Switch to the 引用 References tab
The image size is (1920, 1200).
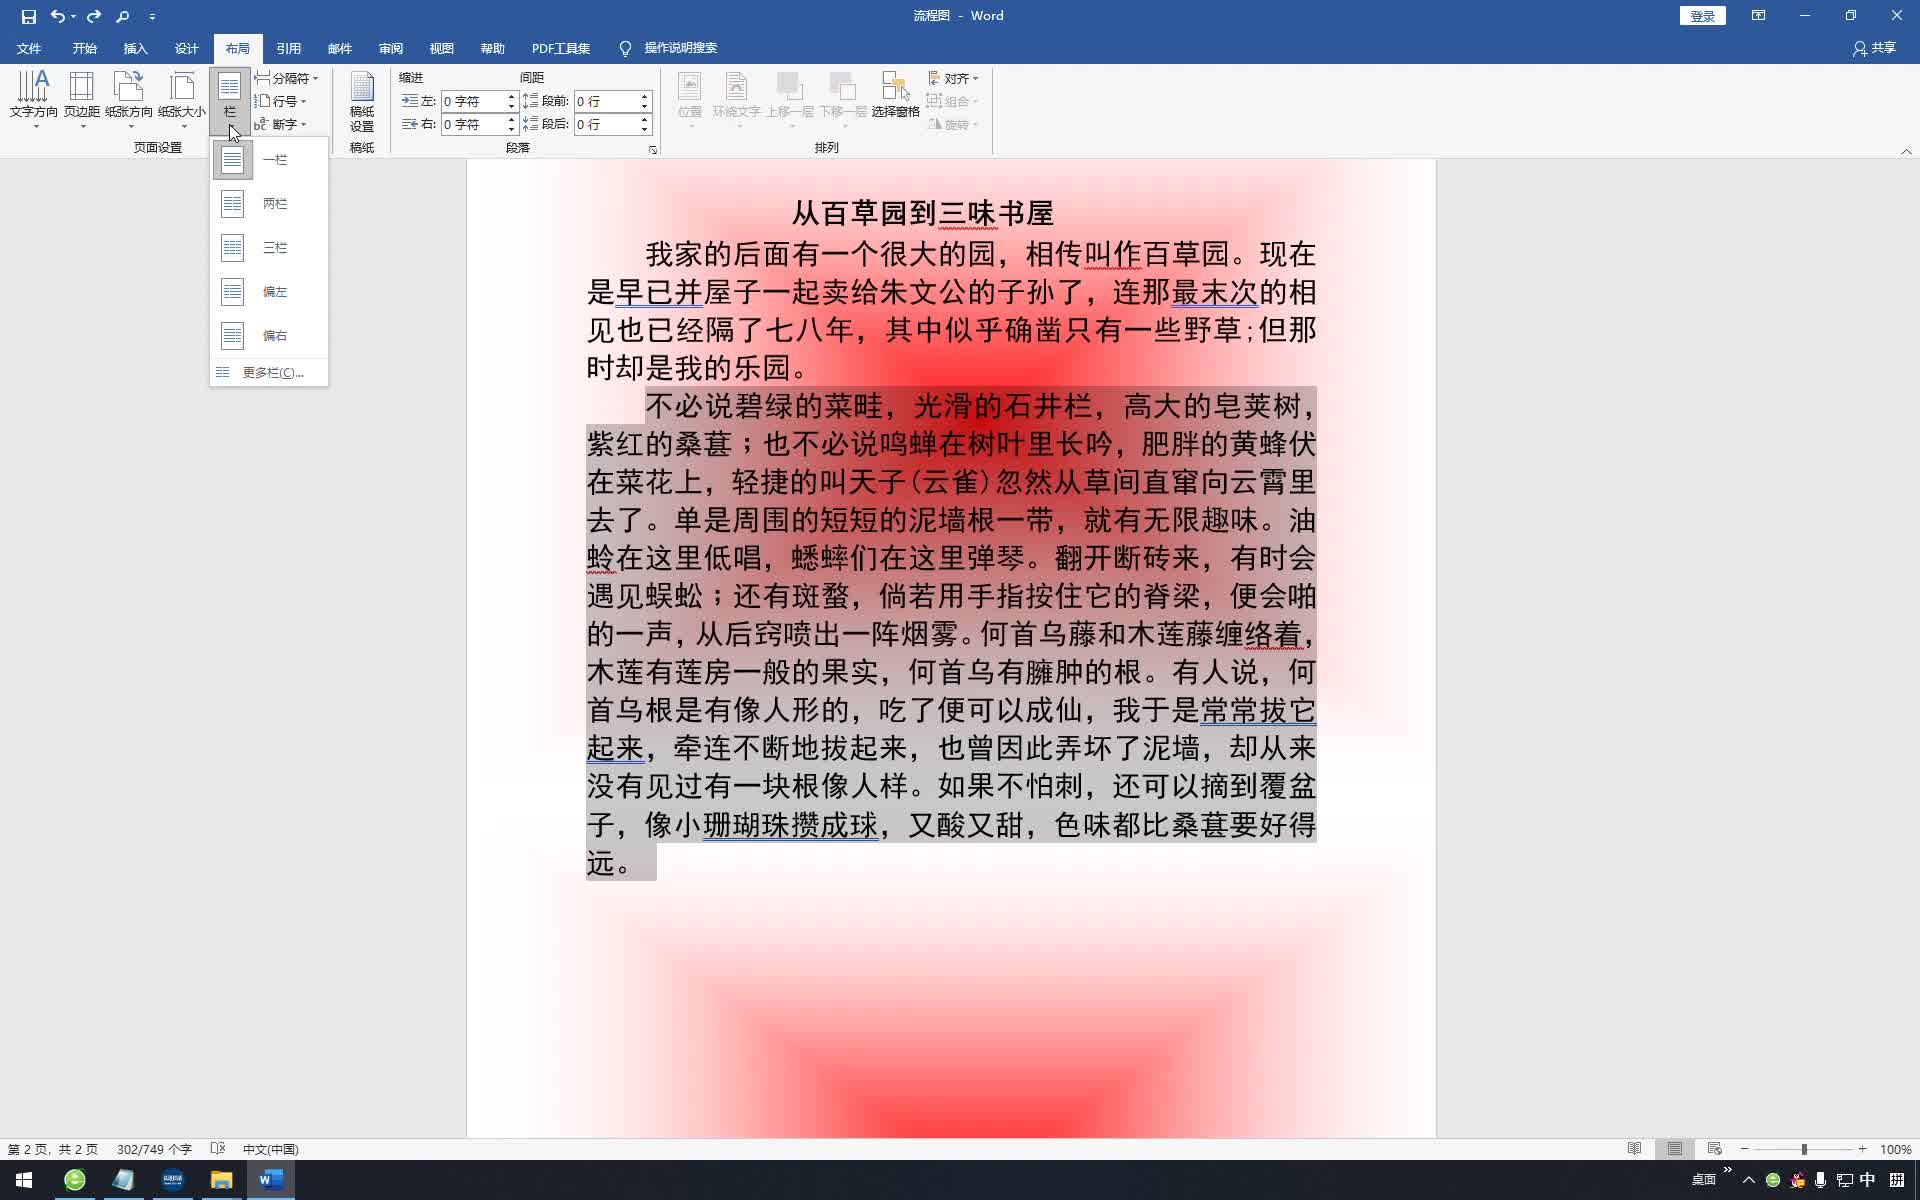coord(289,48)
